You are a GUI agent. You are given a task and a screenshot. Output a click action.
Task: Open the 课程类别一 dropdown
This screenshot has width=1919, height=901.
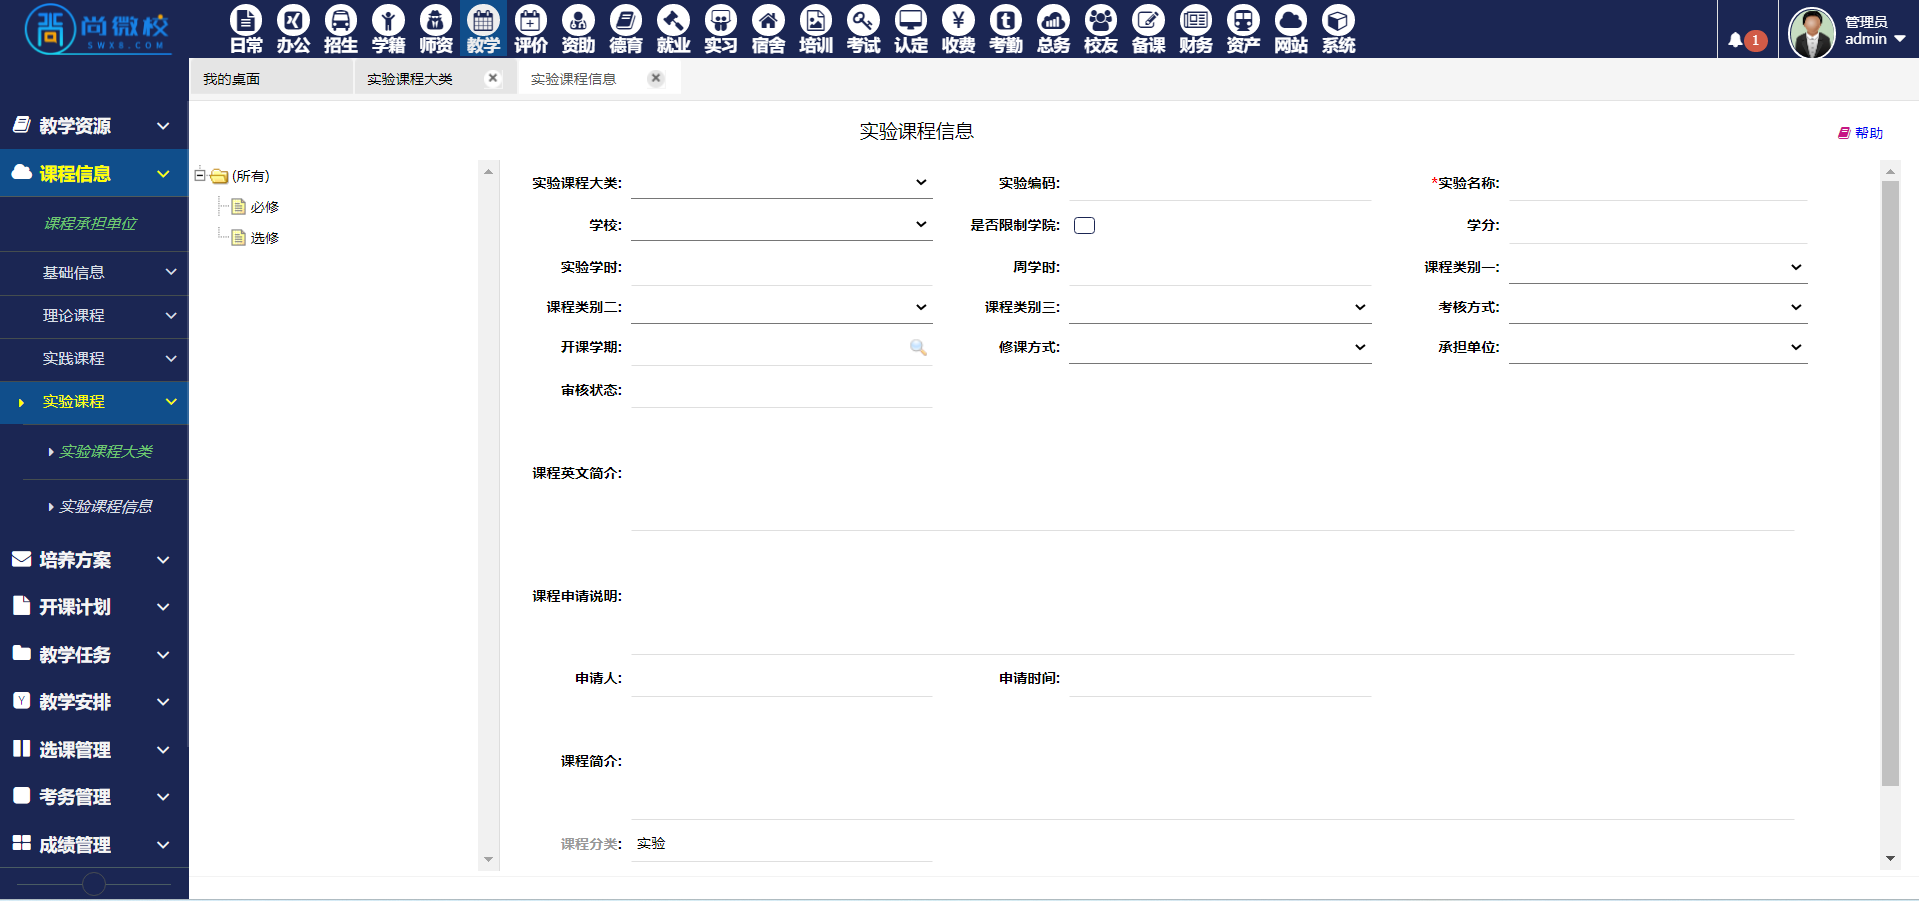[x=1658, y=267]
